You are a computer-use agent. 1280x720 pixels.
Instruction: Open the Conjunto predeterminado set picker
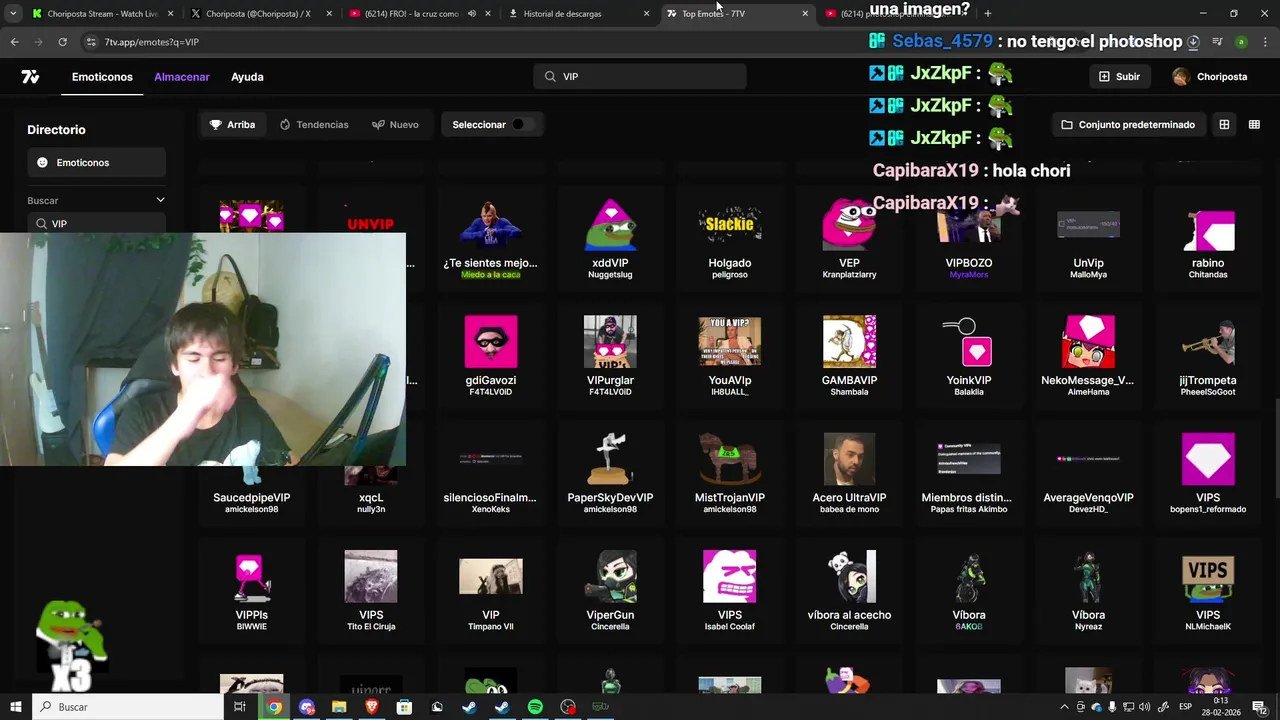click(x=1128, y=125)
